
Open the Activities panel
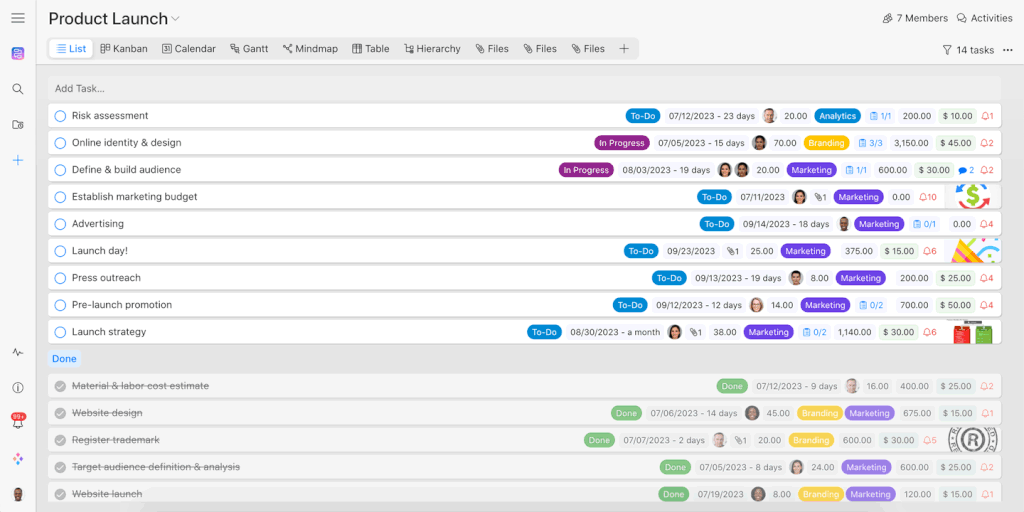pyautogui.click(x=984, y=18)
